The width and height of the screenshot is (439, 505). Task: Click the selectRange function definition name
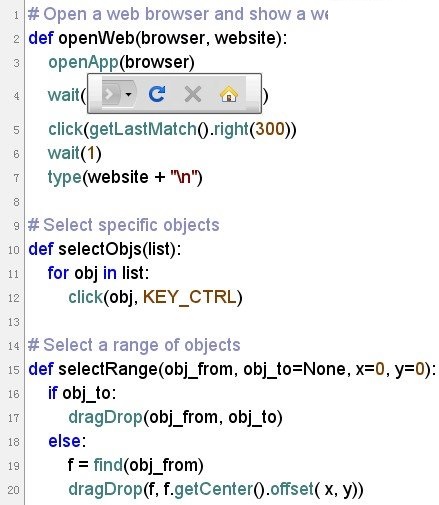tap(108, 369)
